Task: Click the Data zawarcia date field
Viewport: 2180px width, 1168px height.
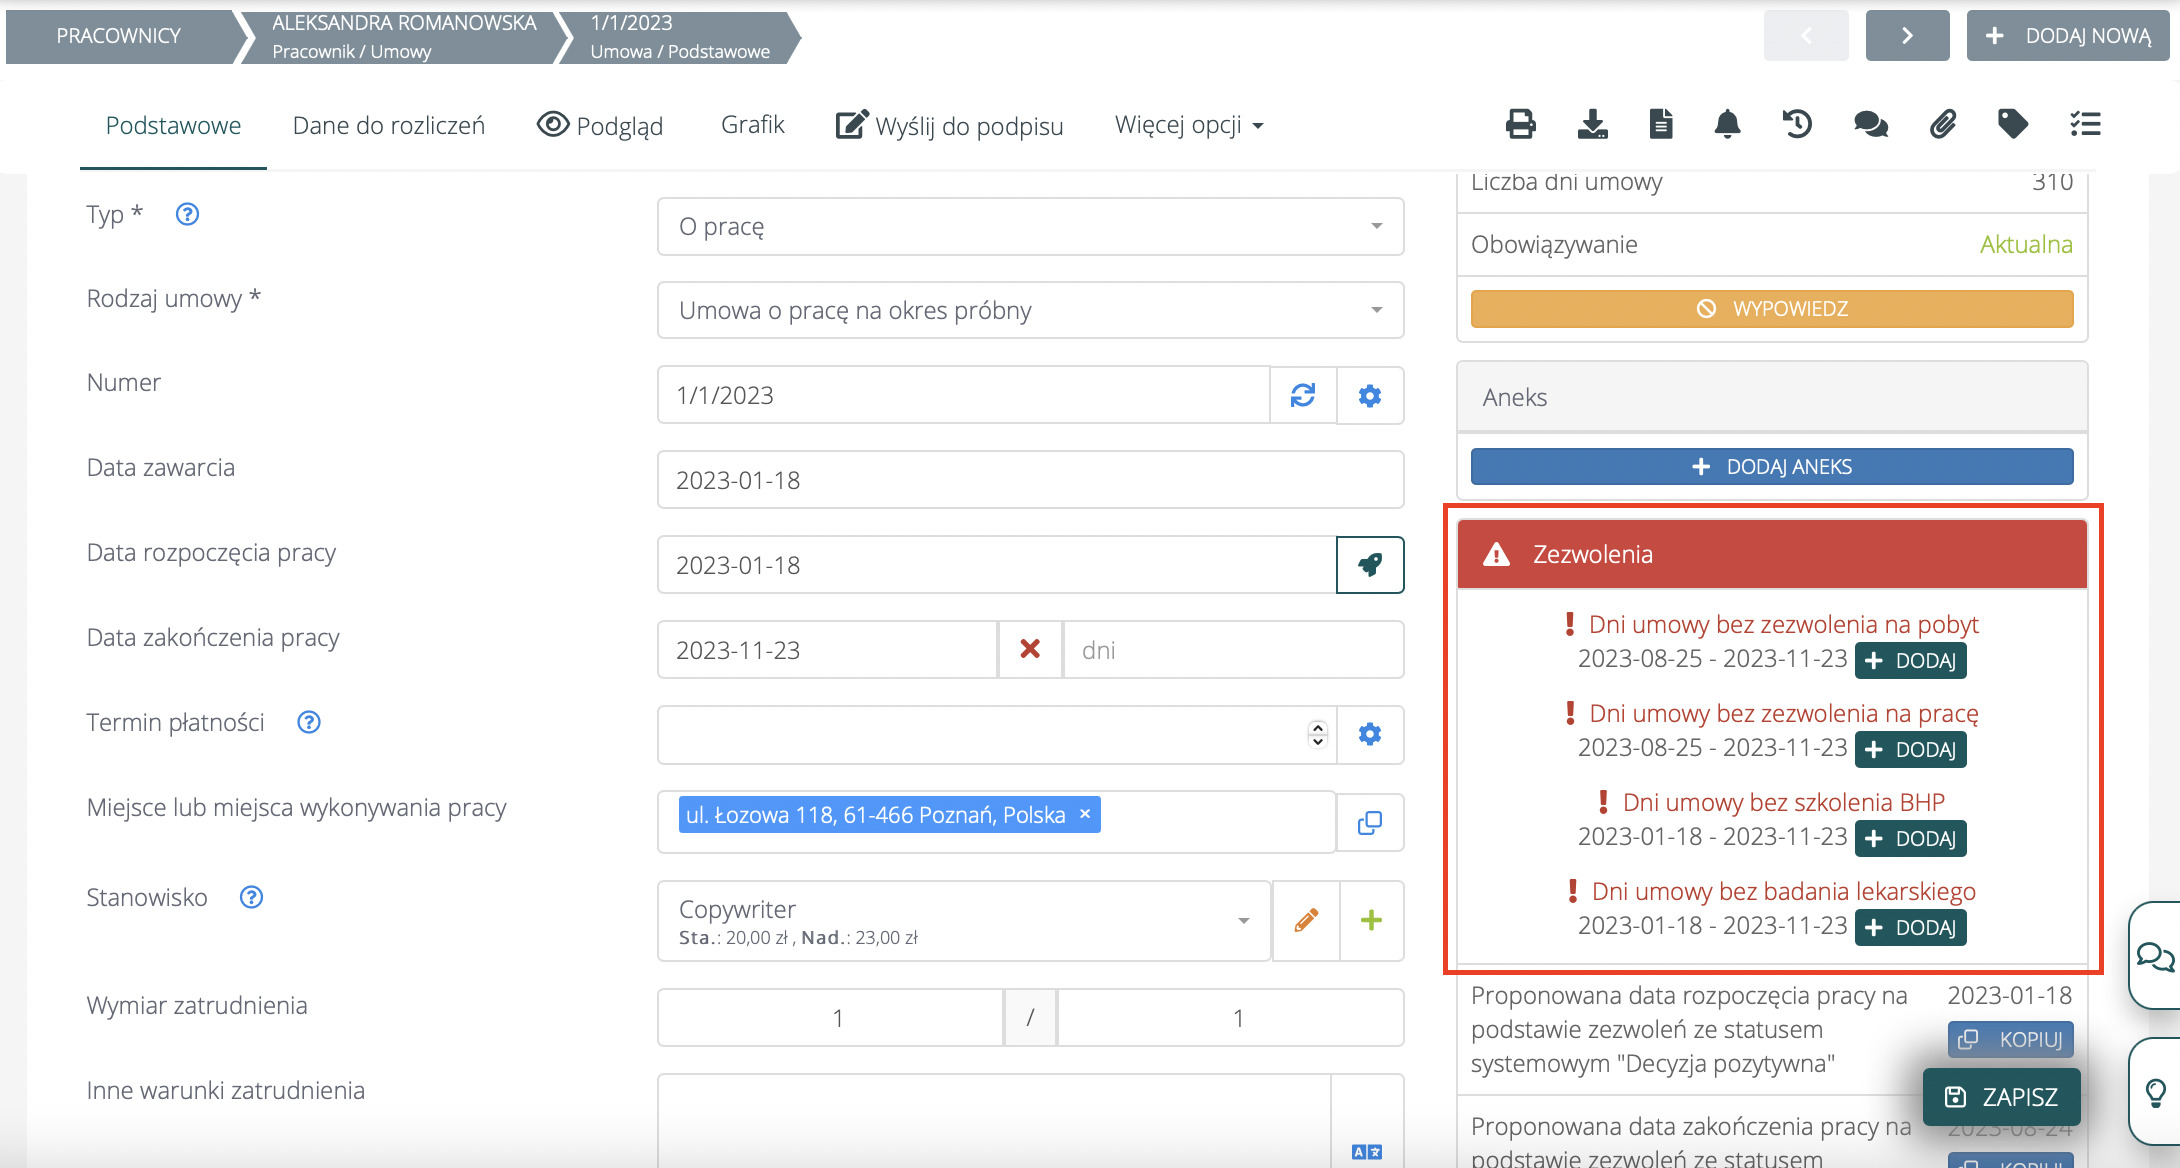Action: click(x=1030, y=480)
